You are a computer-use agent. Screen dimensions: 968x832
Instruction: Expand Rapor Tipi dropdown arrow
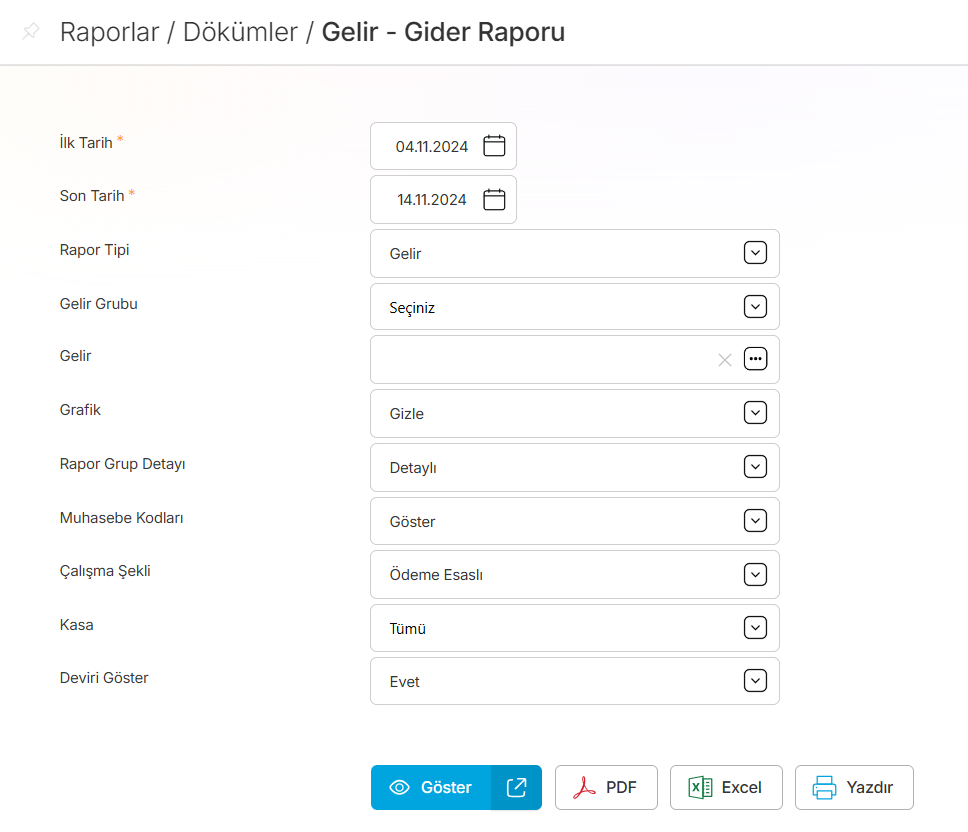click(x=756, y=252)
